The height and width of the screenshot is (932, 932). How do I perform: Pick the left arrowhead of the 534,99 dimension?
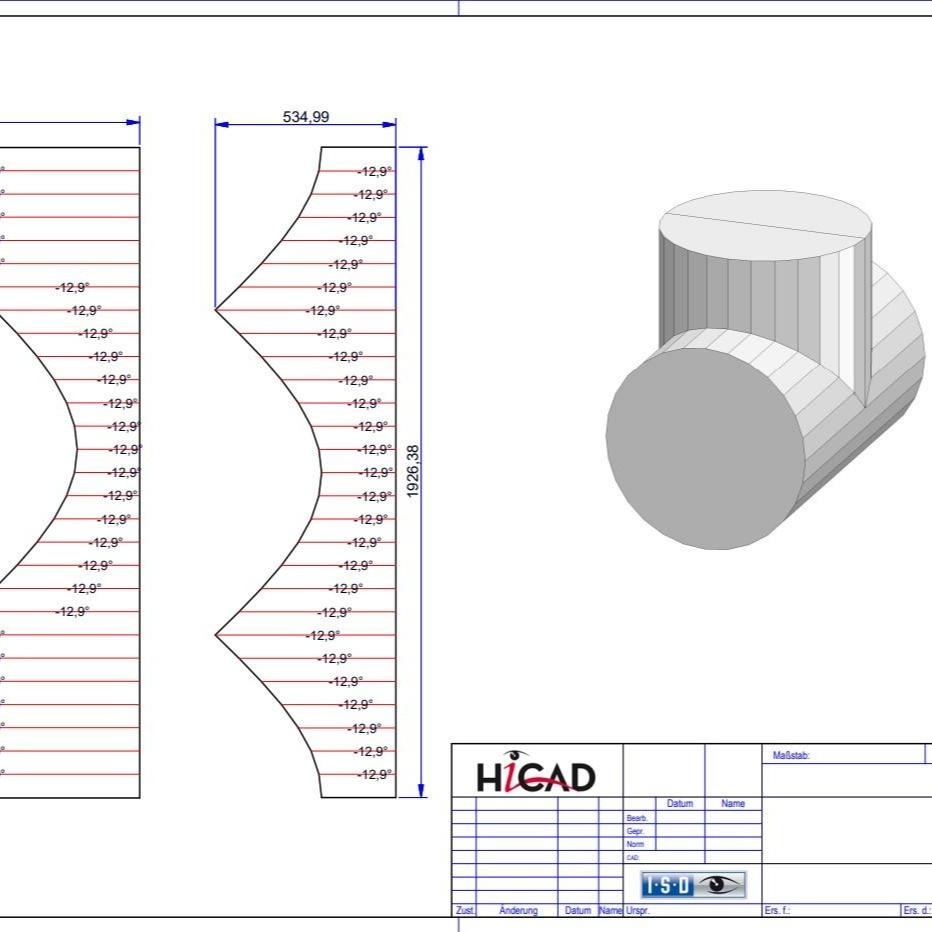pos(222,125)
